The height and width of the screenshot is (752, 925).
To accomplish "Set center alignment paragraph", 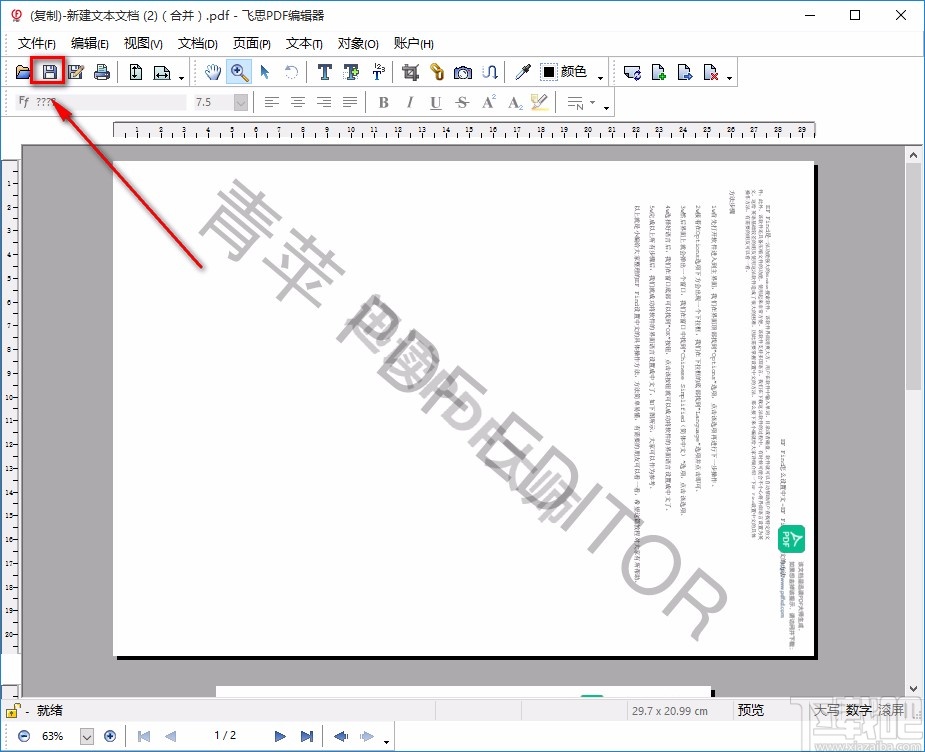I will coord(298,103).
